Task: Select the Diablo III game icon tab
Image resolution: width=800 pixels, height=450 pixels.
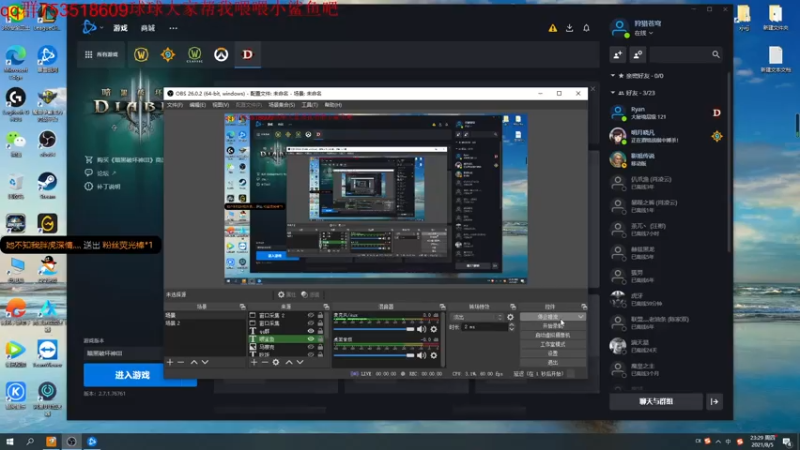Action: 247,55
